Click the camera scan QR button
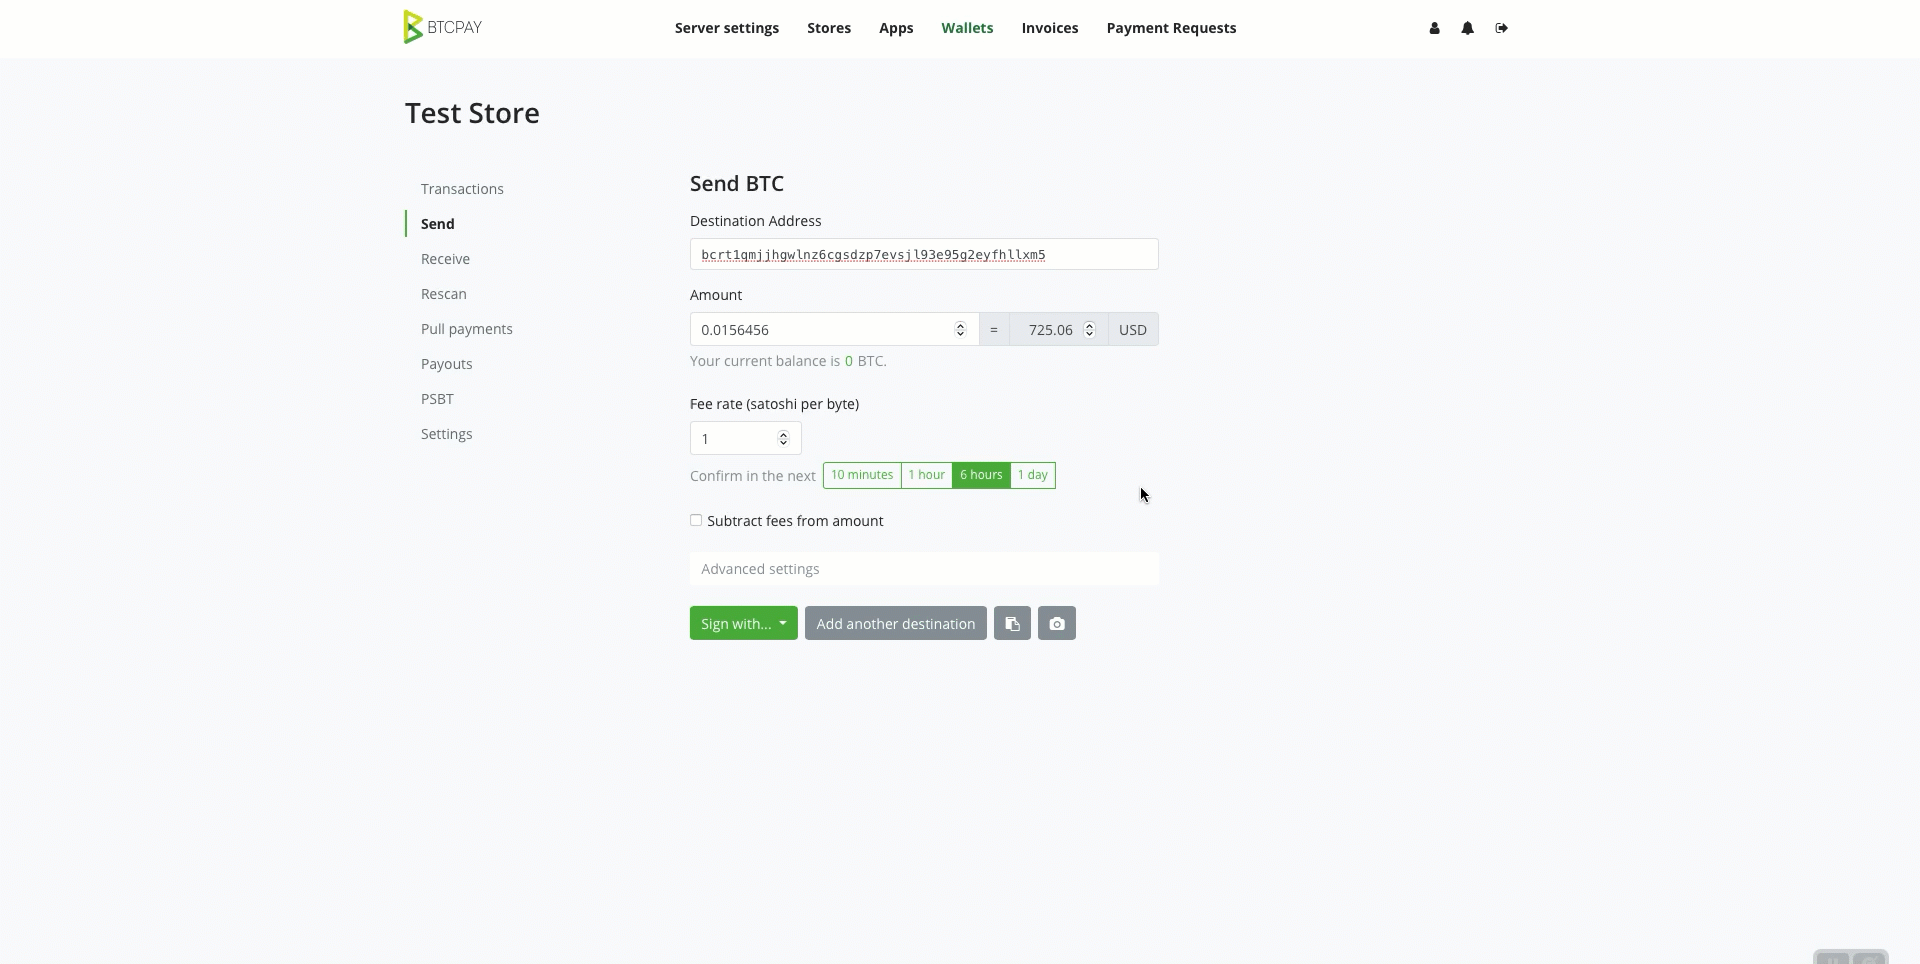 click(x=1057, y=623)
